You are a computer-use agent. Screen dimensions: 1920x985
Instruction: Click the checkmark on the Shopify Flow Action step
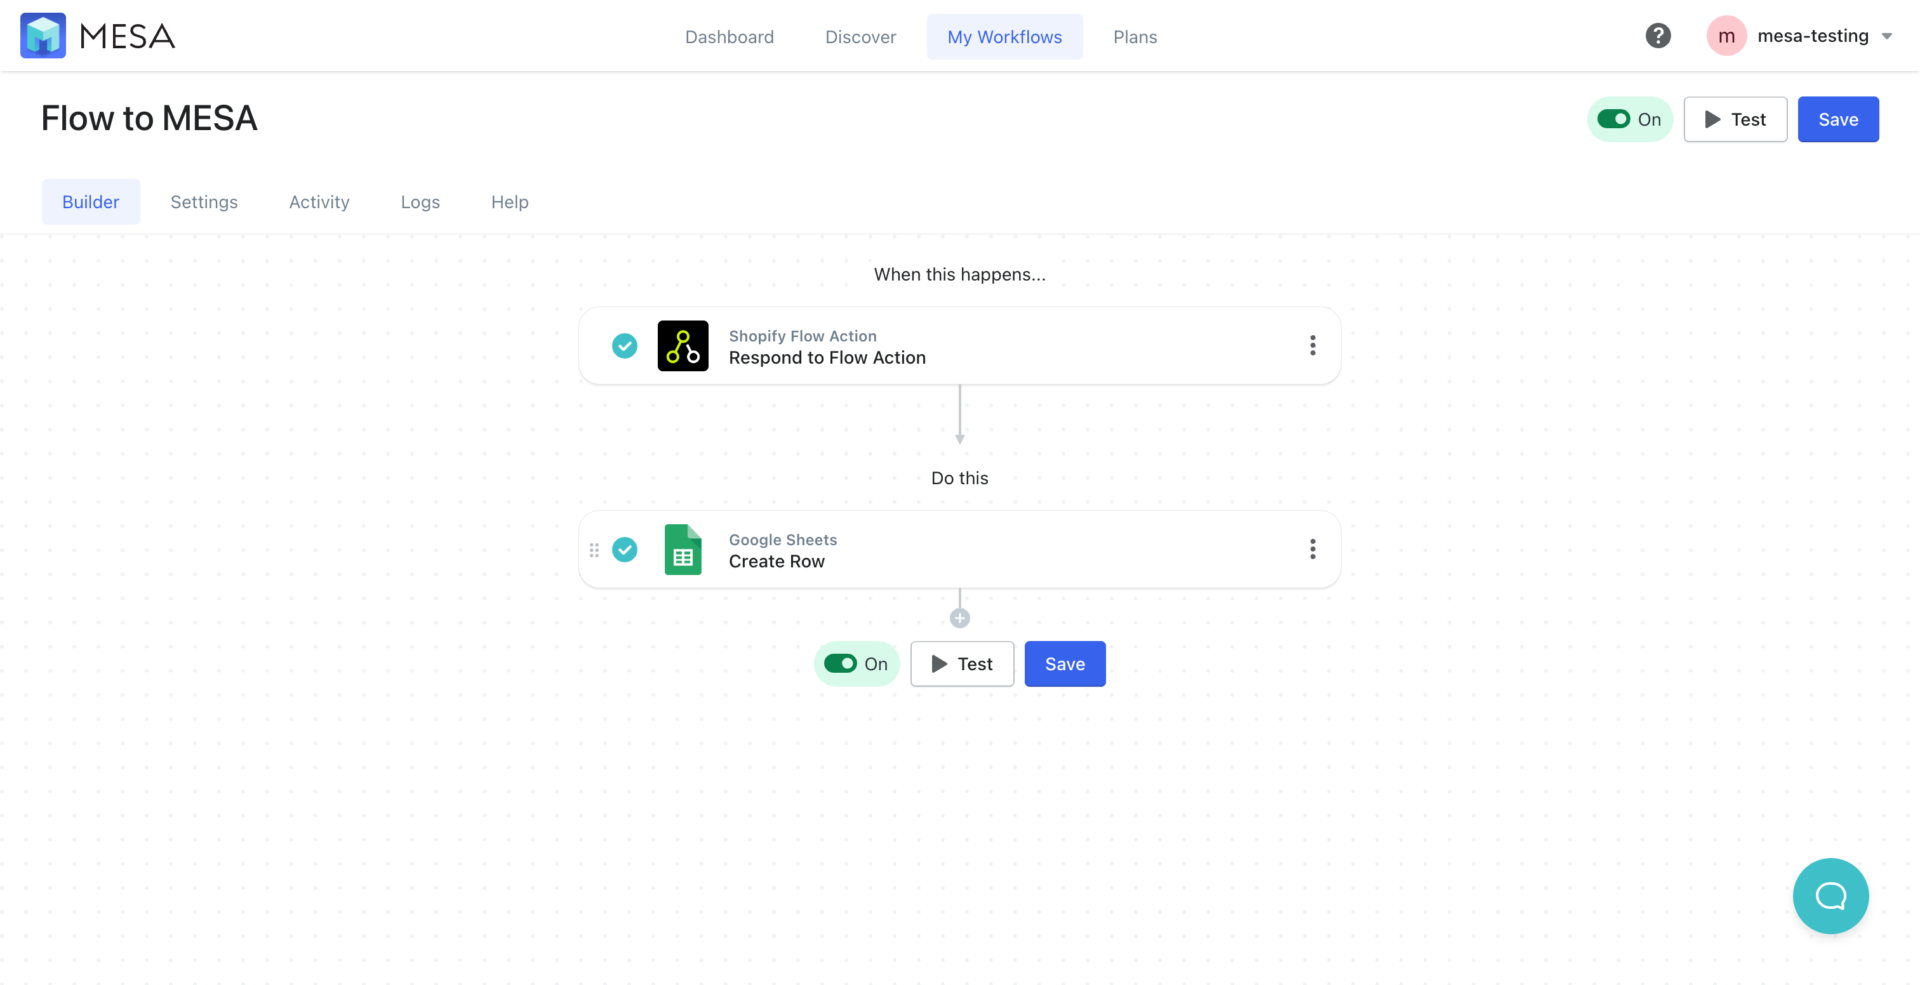[x=625, y=345]
